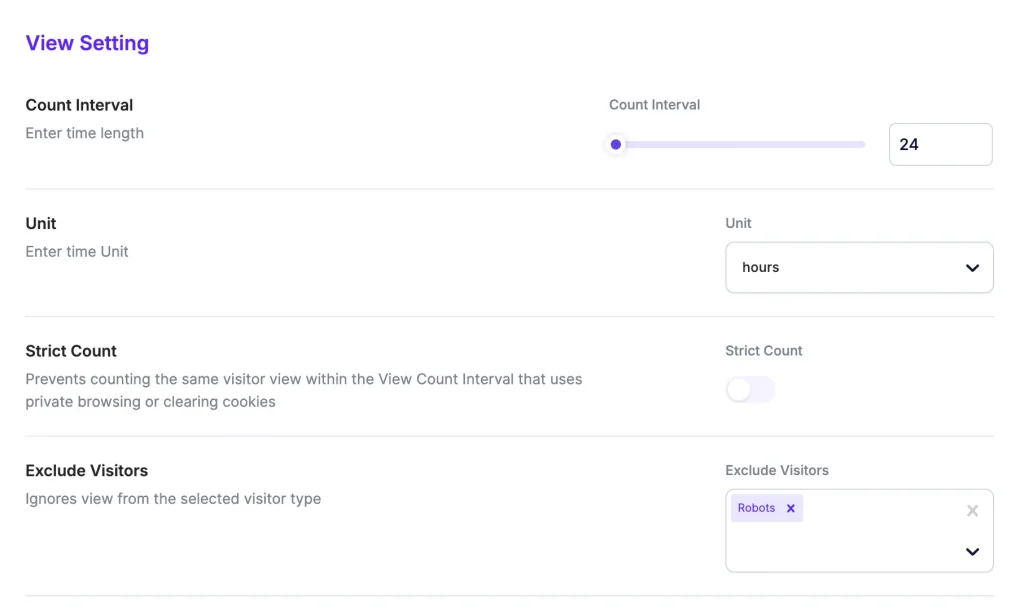Focus the Count Interval field showing 24

click(x=939, y=144)
